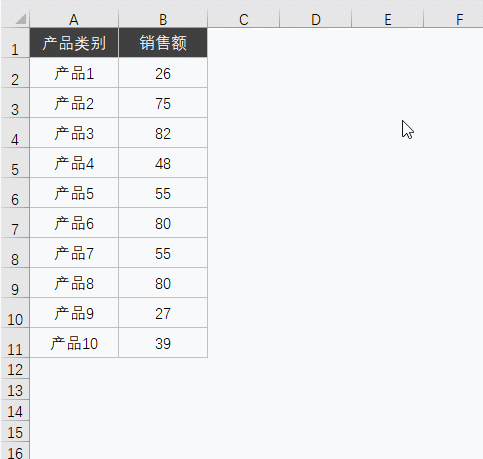The width and height of the screenshot is (483, 459).
Task: Click sales value 55 for 产品5
Action: click(163, 193)
